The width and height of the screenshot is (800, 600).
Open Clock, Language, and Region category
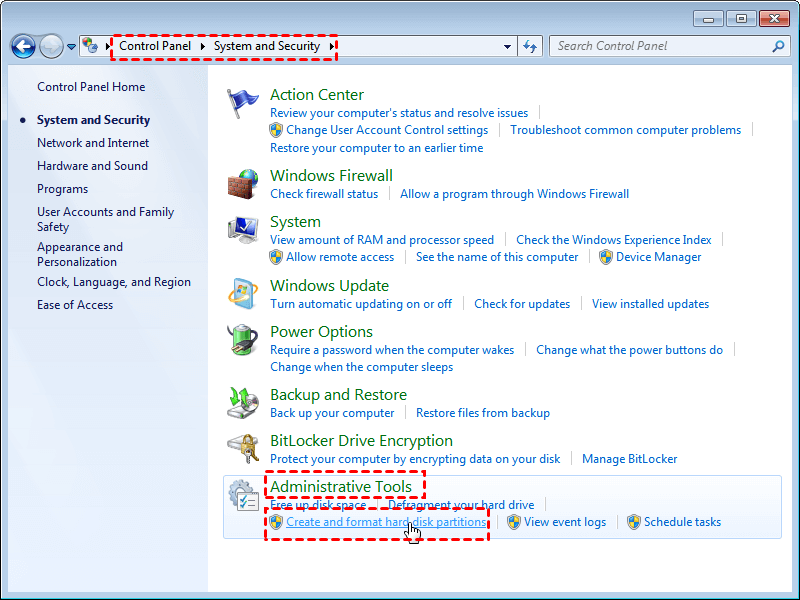tap(114, 282)
